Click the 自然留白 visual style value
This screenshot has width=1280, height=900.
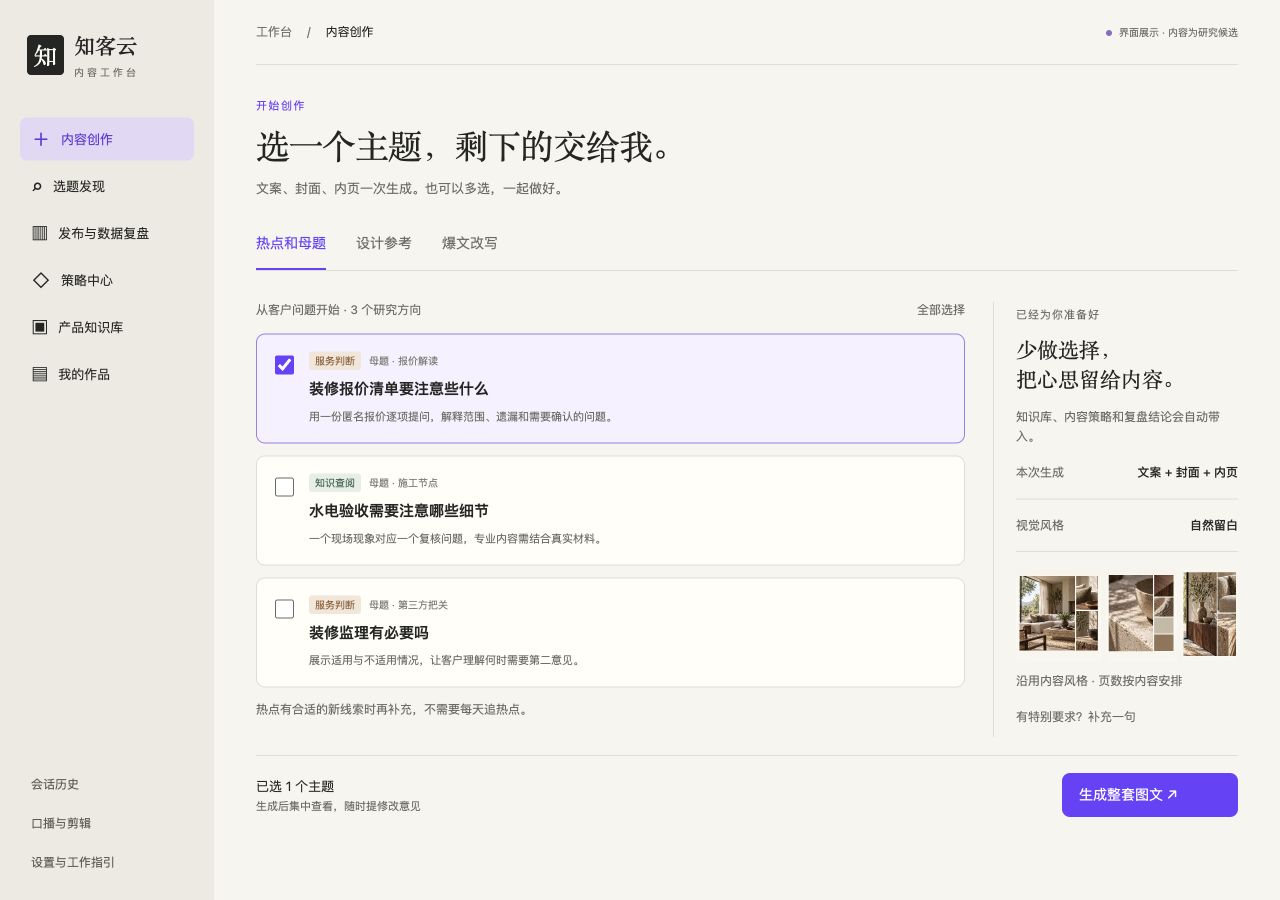[1214, 525]
